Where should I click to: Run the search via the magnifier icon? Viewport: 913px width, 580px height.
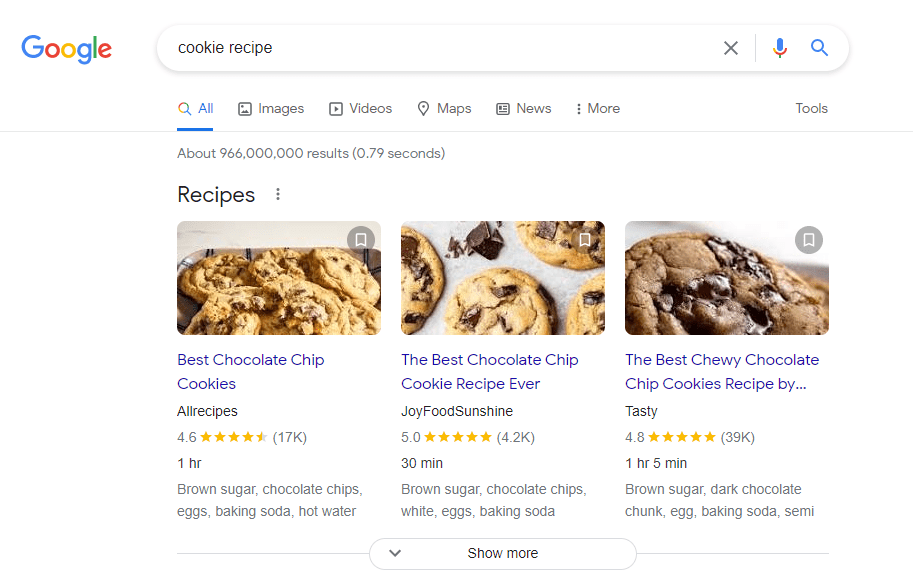point(819,47)
